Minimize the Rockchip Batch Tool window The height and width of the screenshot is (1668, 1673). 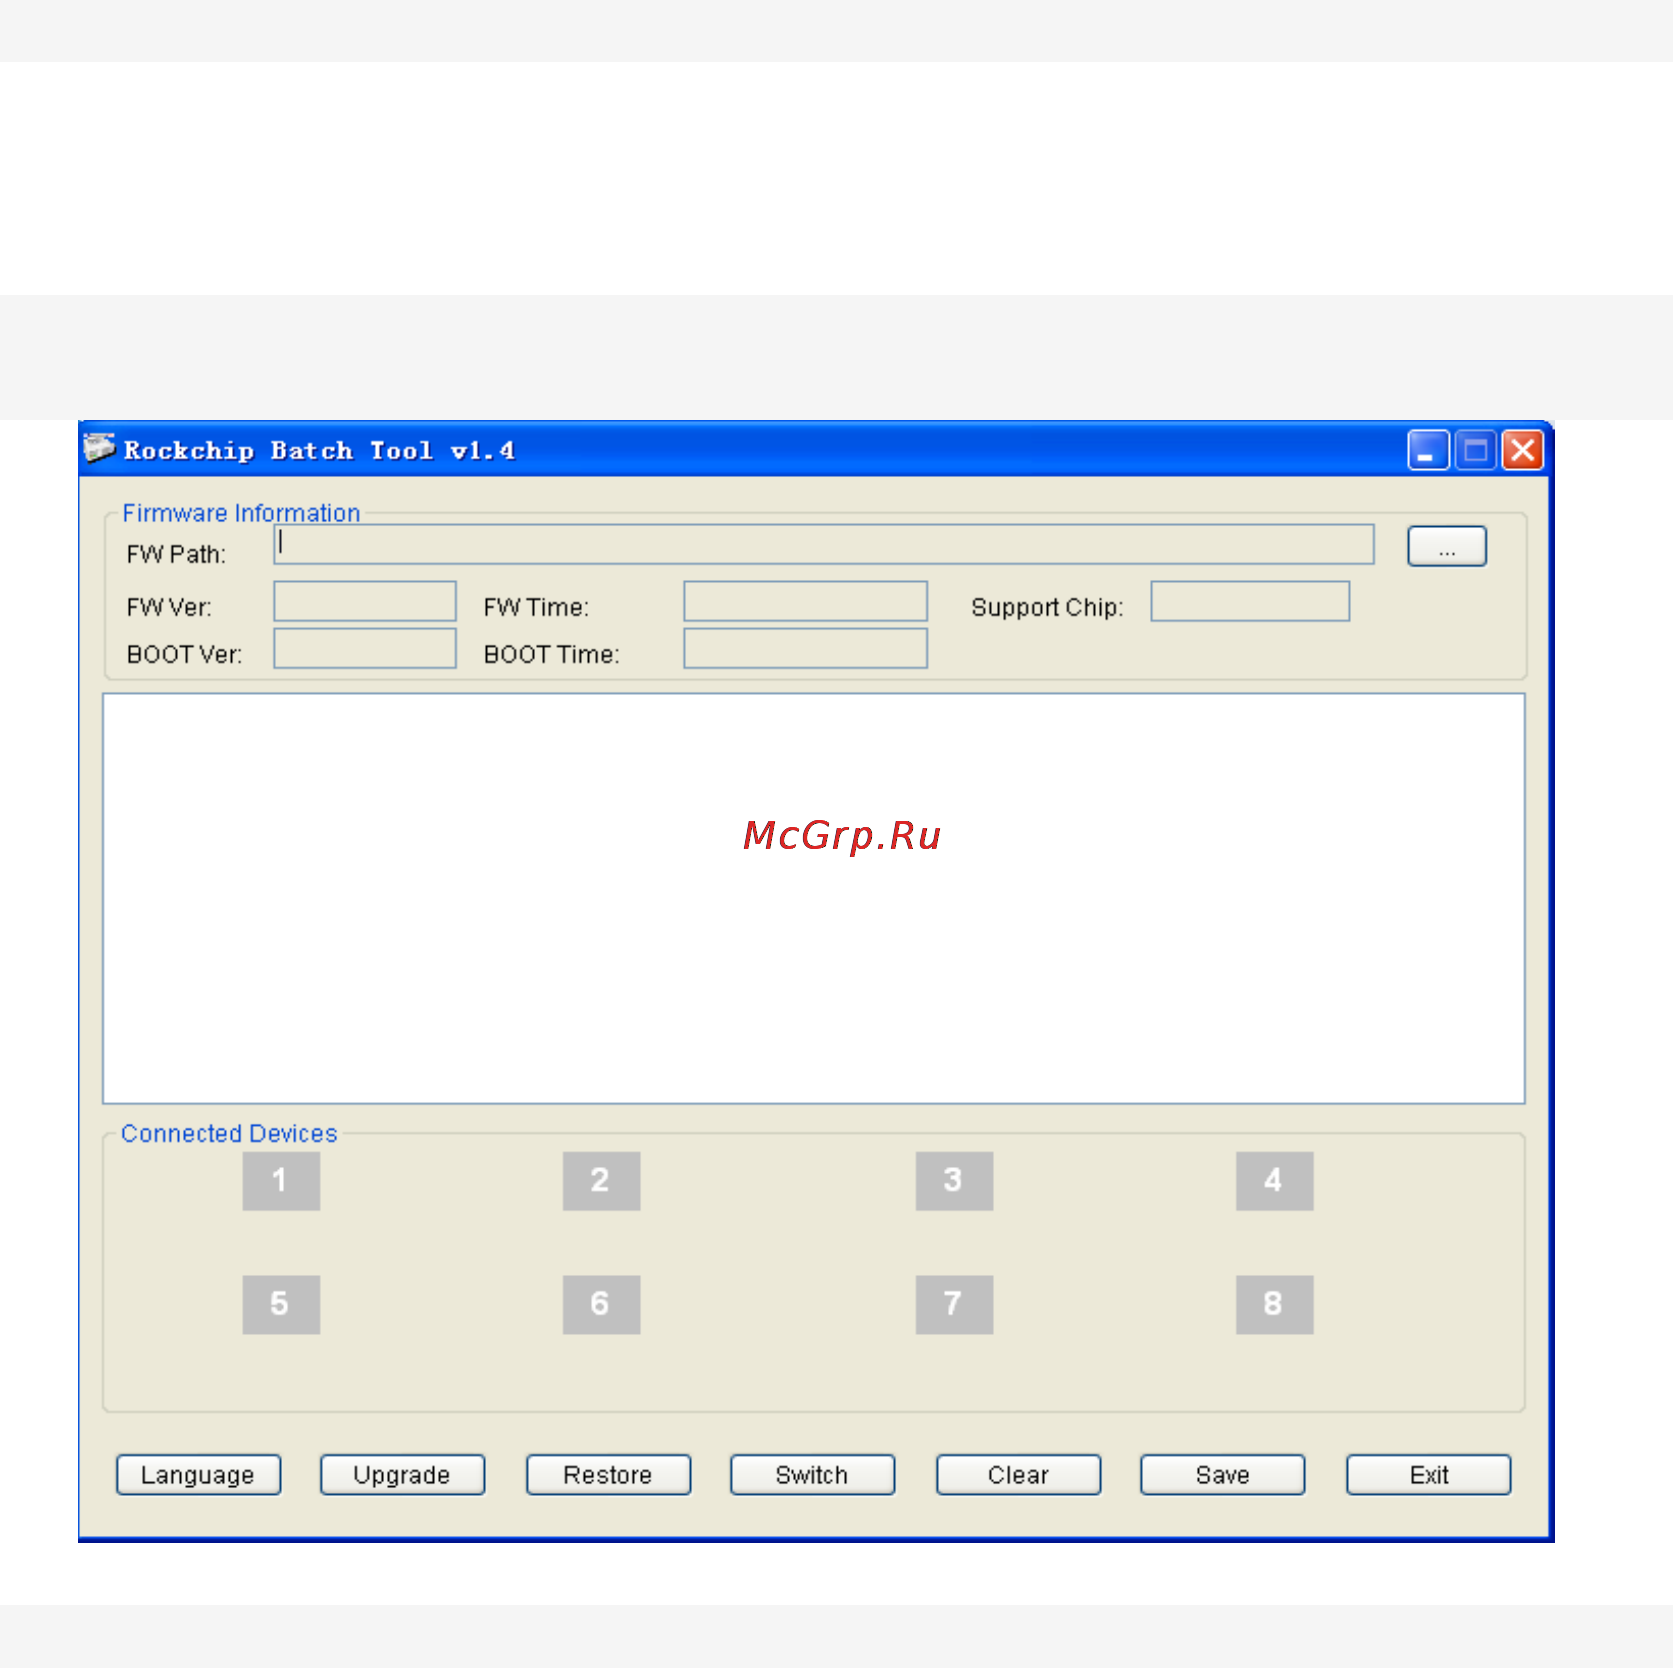tap(1427, 450)
